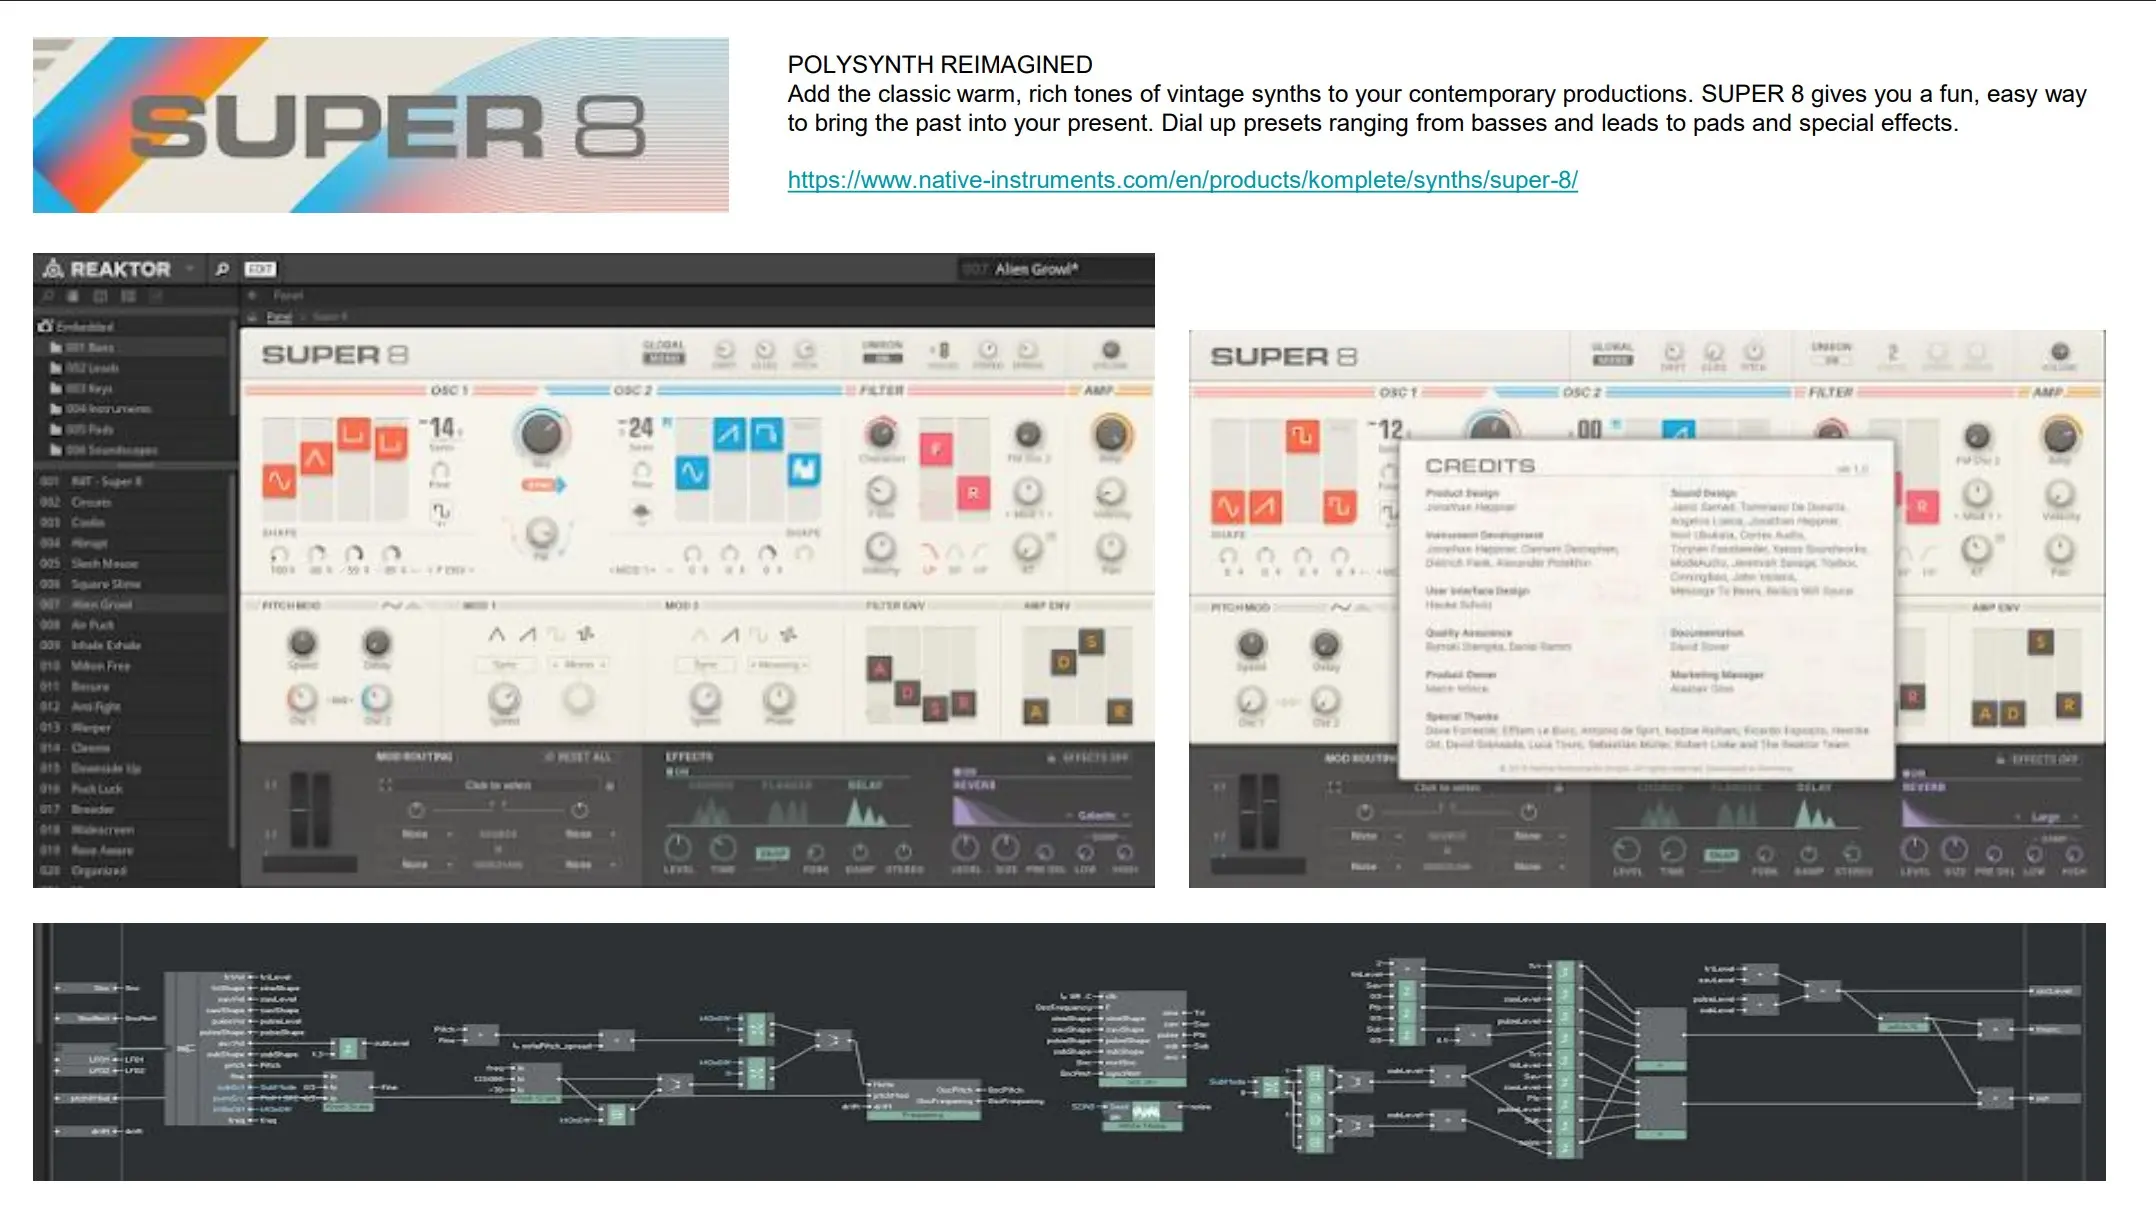
Task: Click Amp Env S tile in right synth
Action: tap(2040, 642)
